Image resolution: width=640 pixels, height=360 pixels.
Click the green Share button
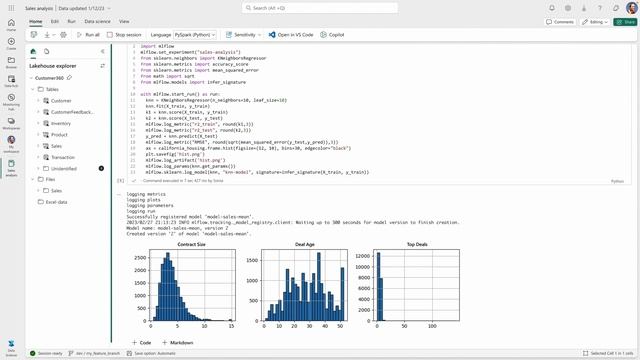(625, 22)
